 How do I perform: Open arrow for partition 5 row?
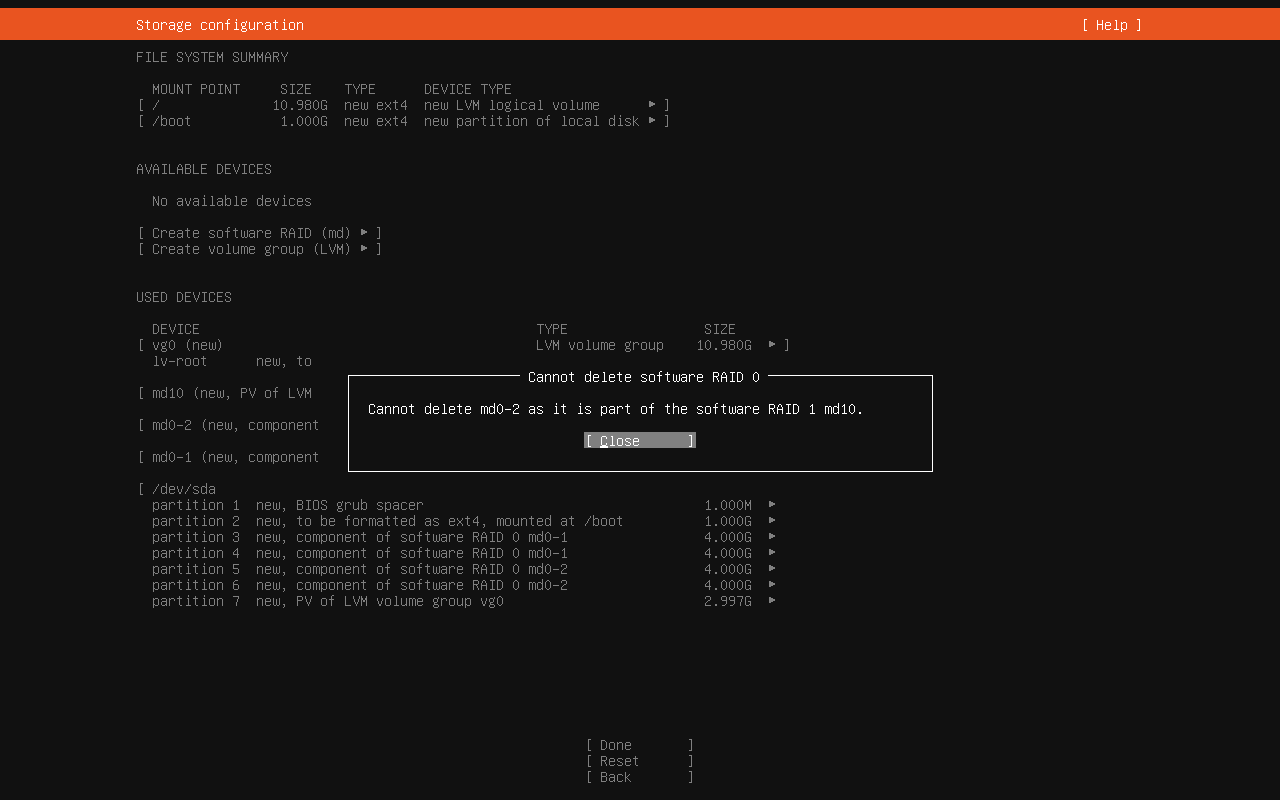(x=772, y=569)
